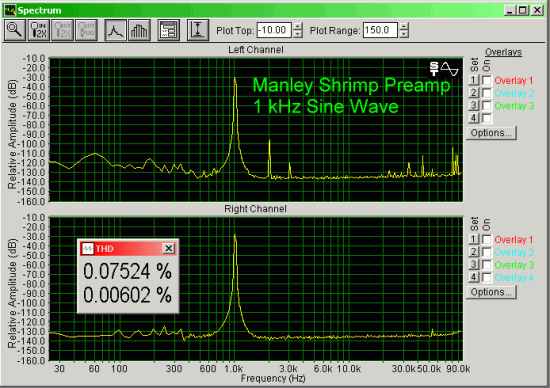
Task: Click the Plot Range input field
Action: coord(380,30)
